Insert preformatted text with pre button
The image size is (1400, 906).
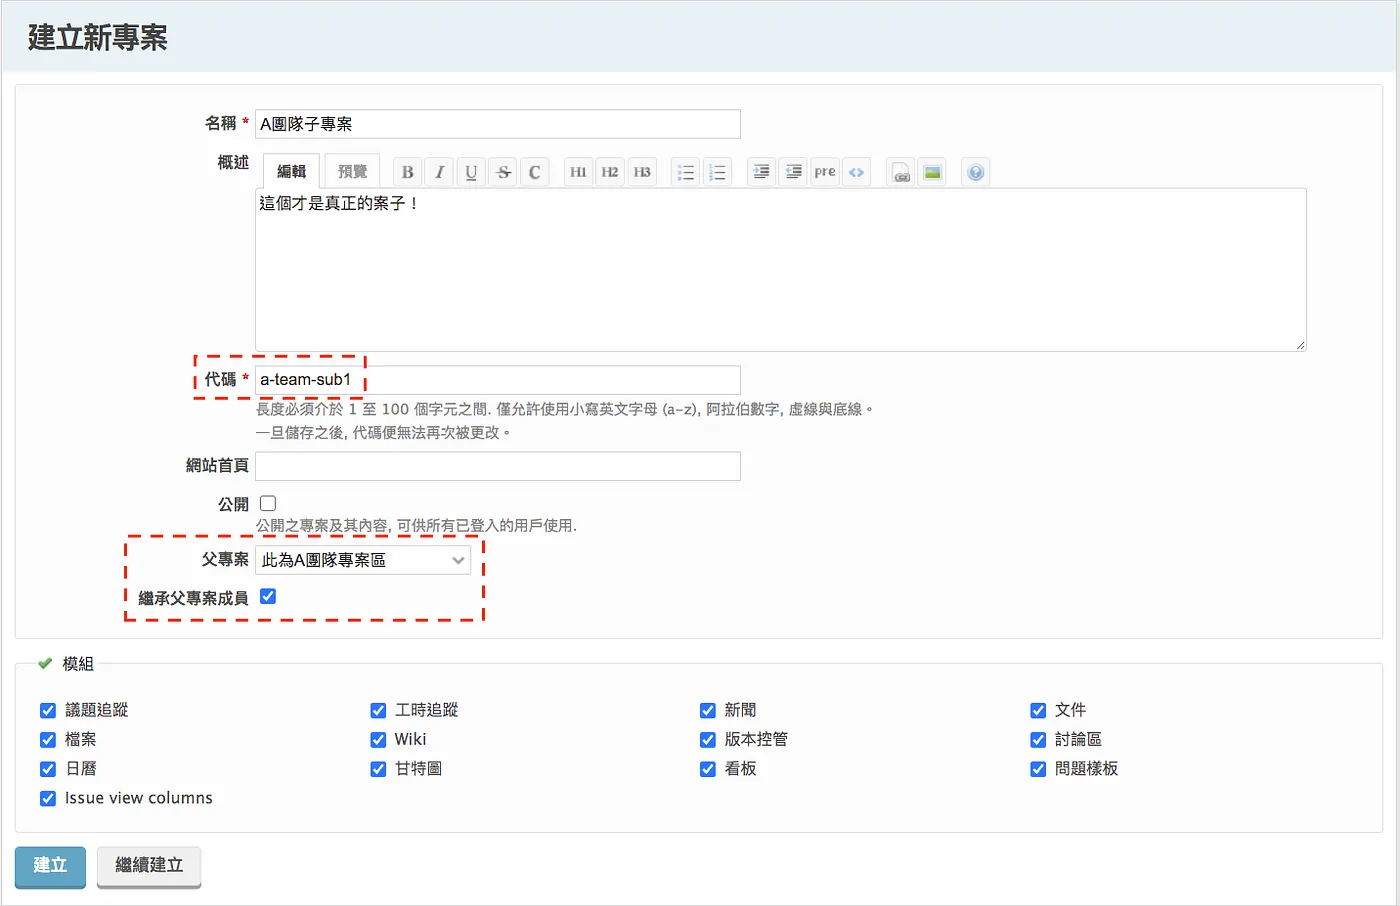click(825, 172)
